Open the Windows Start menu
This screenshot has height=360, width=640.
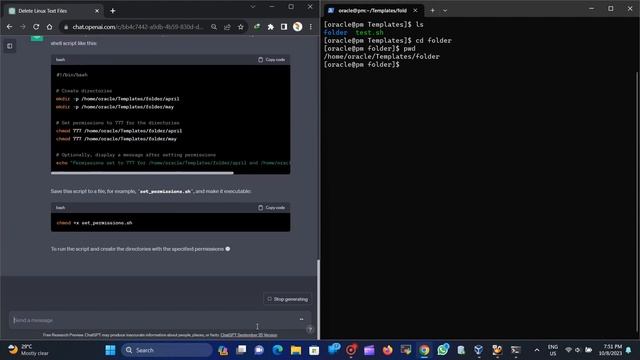[110, 350]
